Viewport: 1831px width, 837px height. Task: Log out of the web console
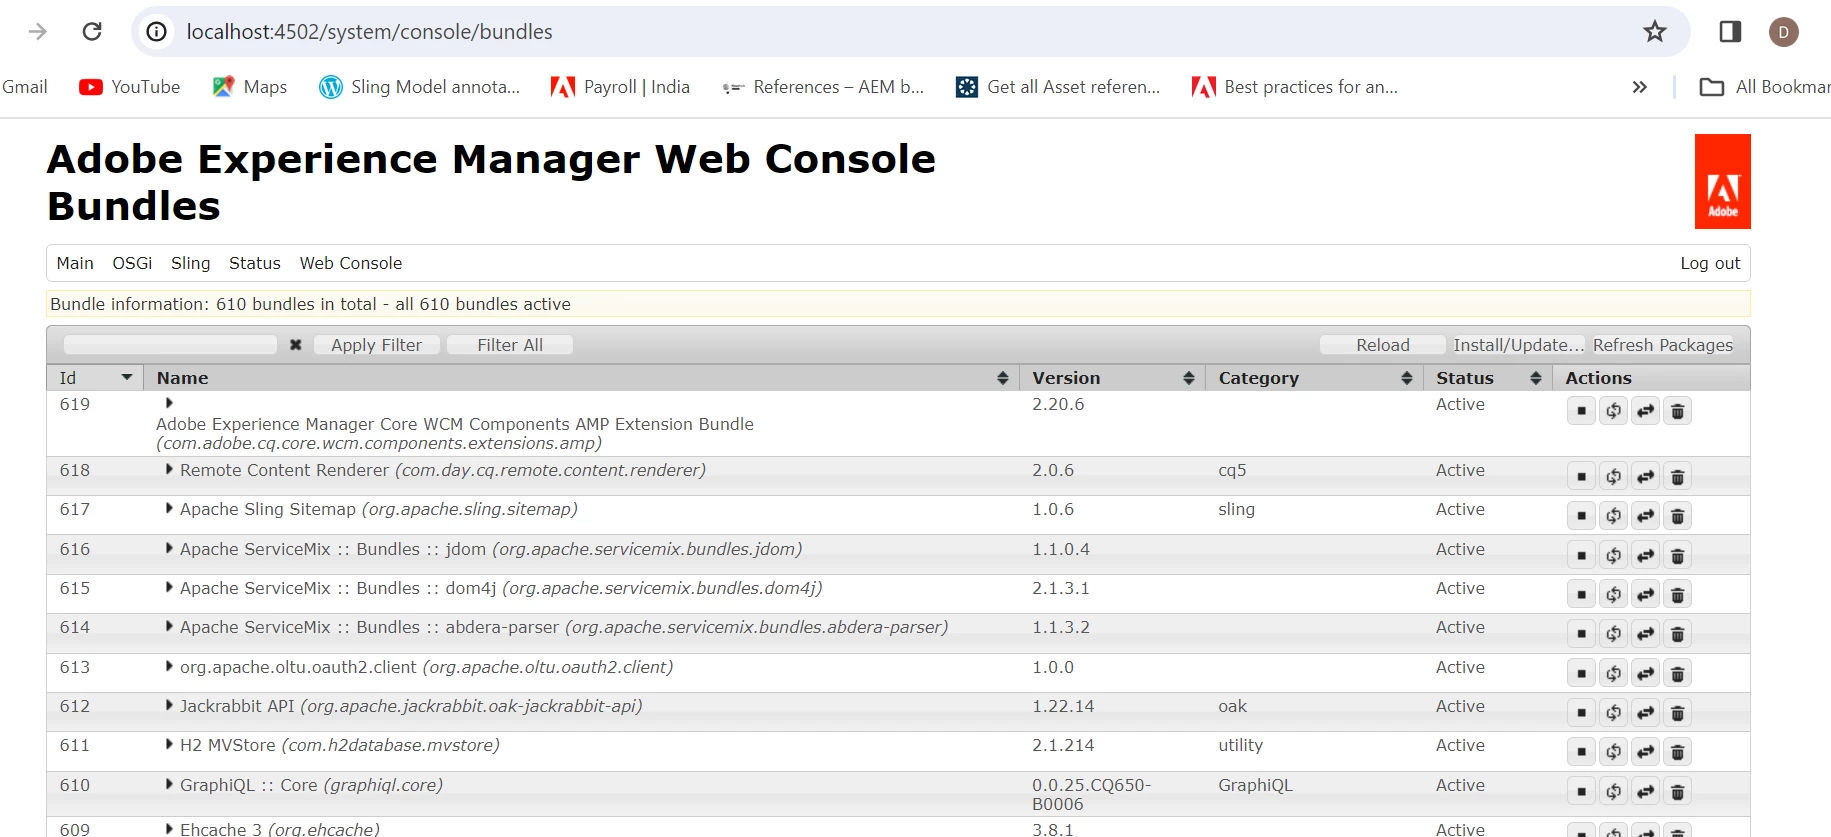pyautogui.click(x=1710, y=263)
